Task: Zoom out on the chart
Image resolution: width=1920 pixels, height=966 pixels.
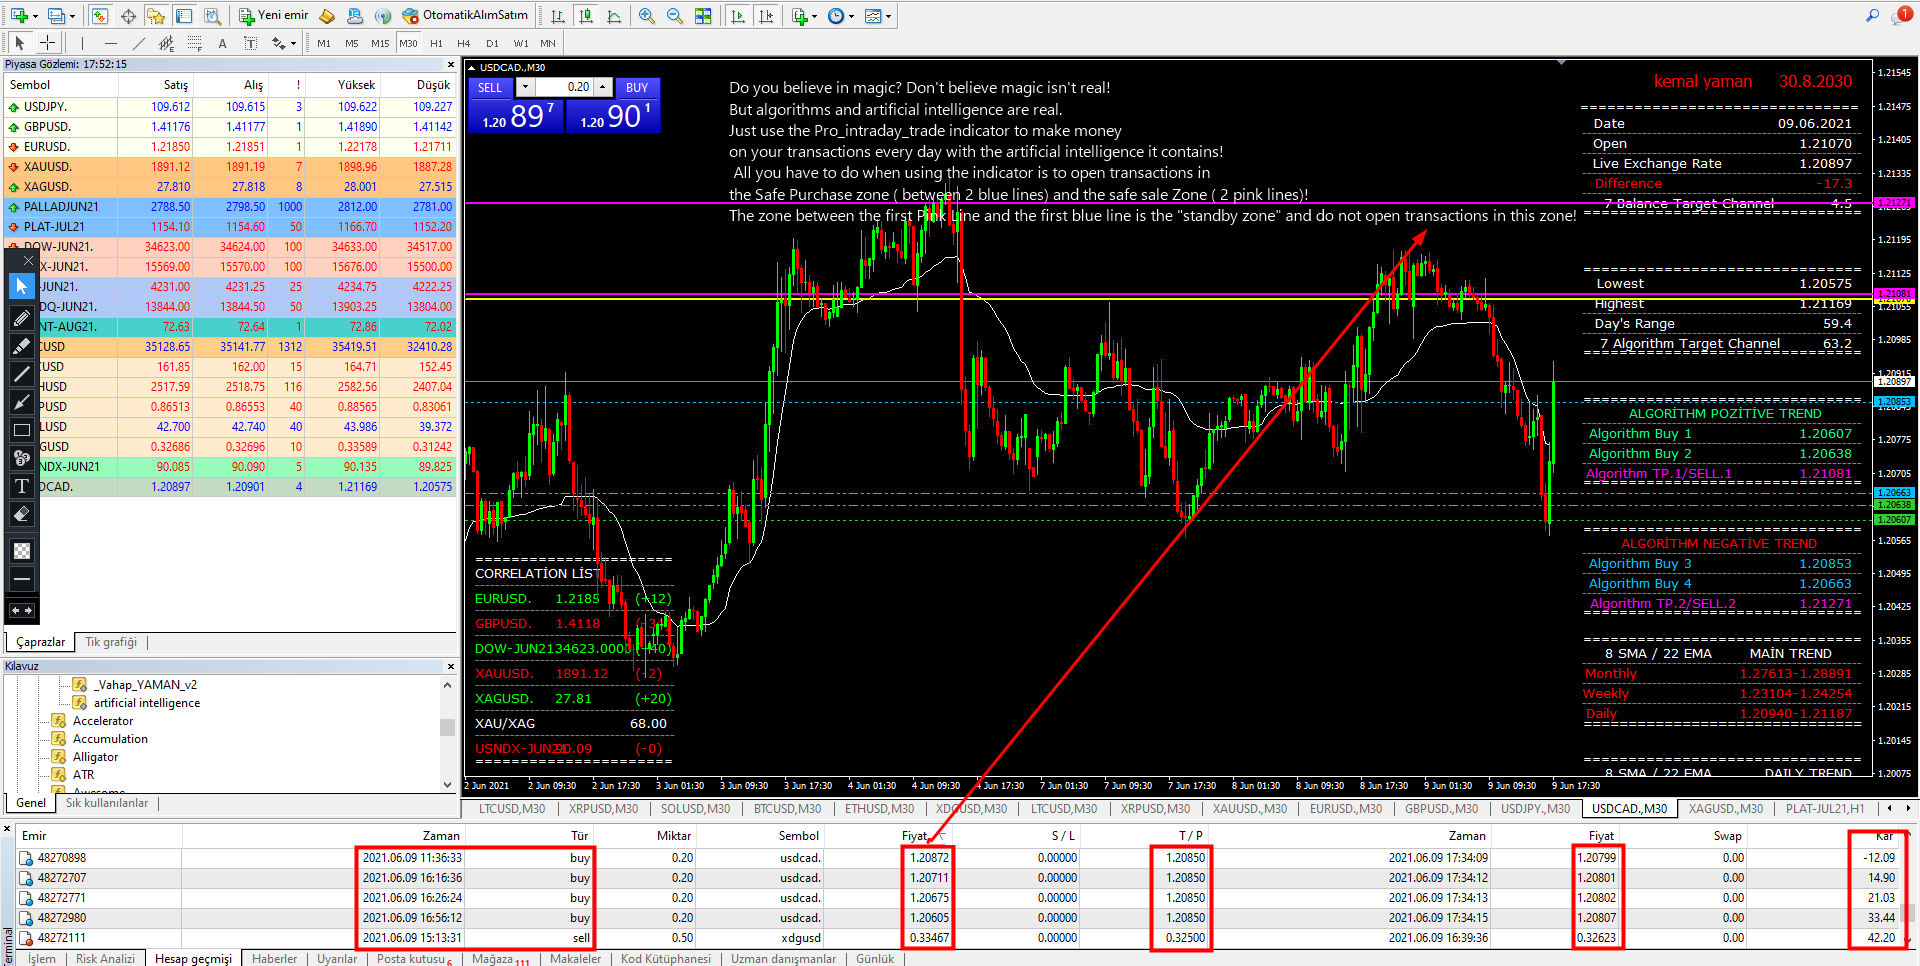Action: (x=675, y=16)
